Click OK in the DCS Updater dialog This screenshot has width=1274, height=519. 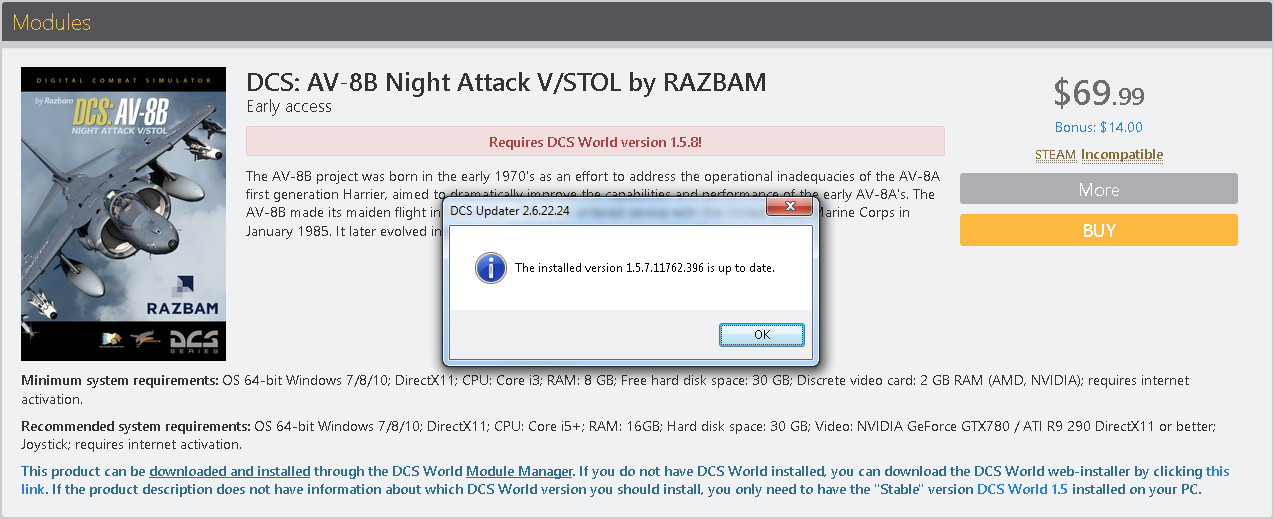[x=761, y=334]
